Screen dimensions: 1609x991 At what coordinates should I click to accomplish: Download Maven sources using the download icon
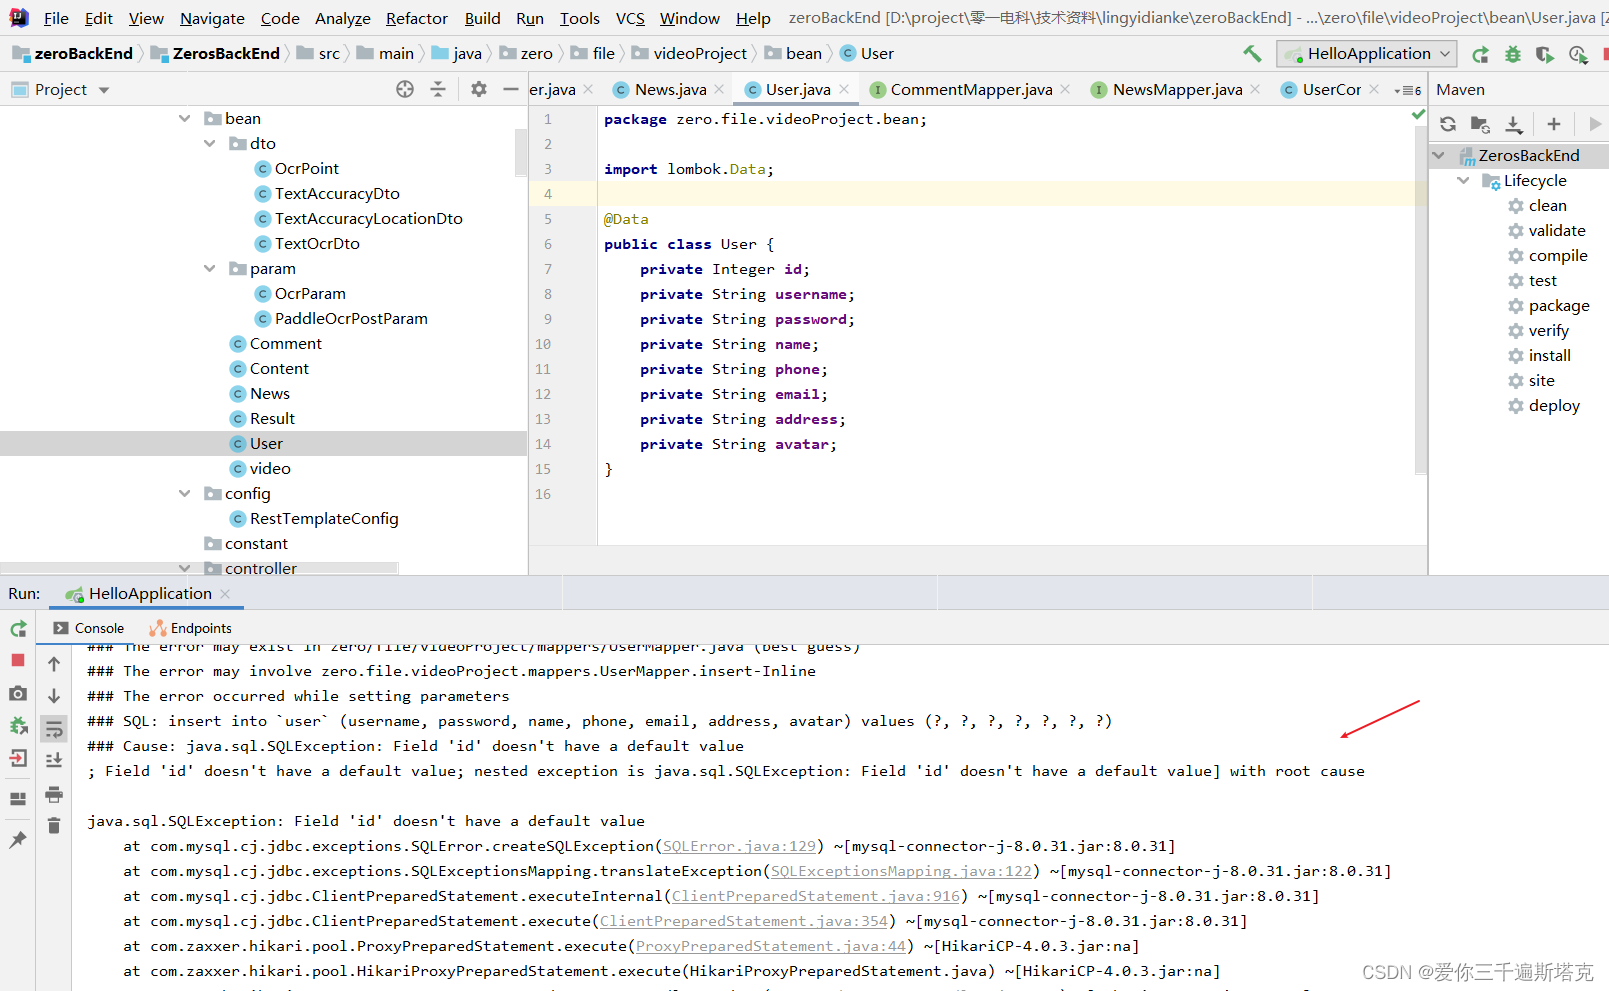[1513, 123]
